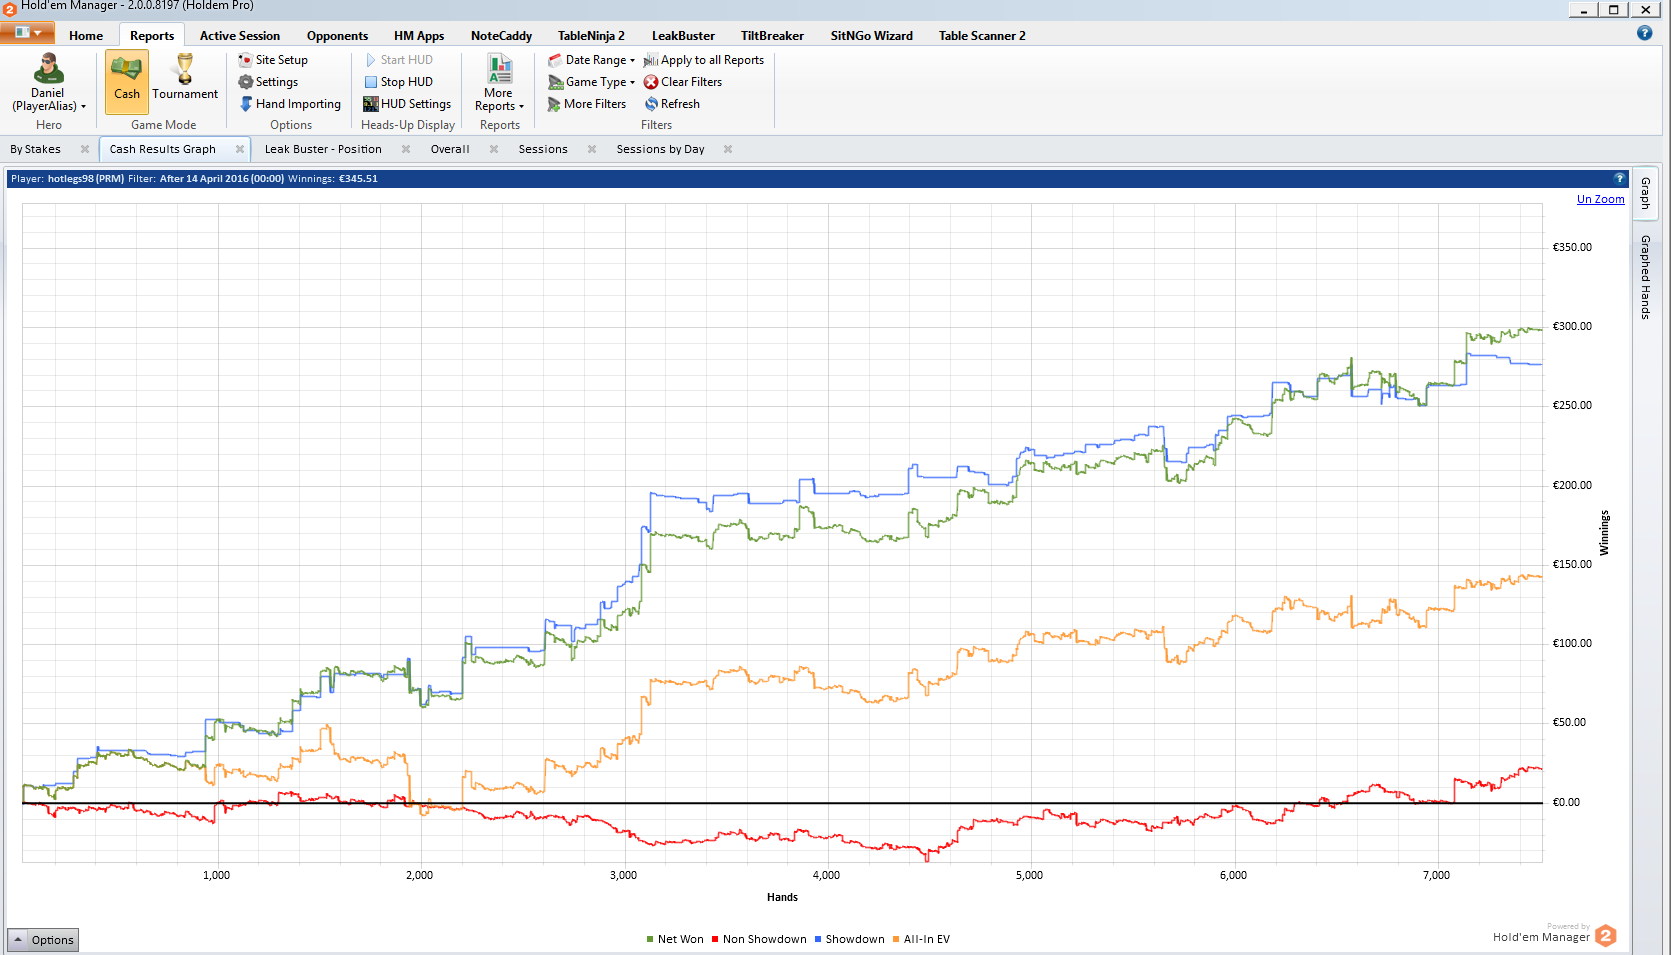Image resolution: width=1671 pixels, height=955 pixels.
Task: Select the Cash game mode icon
Action: 127,70
